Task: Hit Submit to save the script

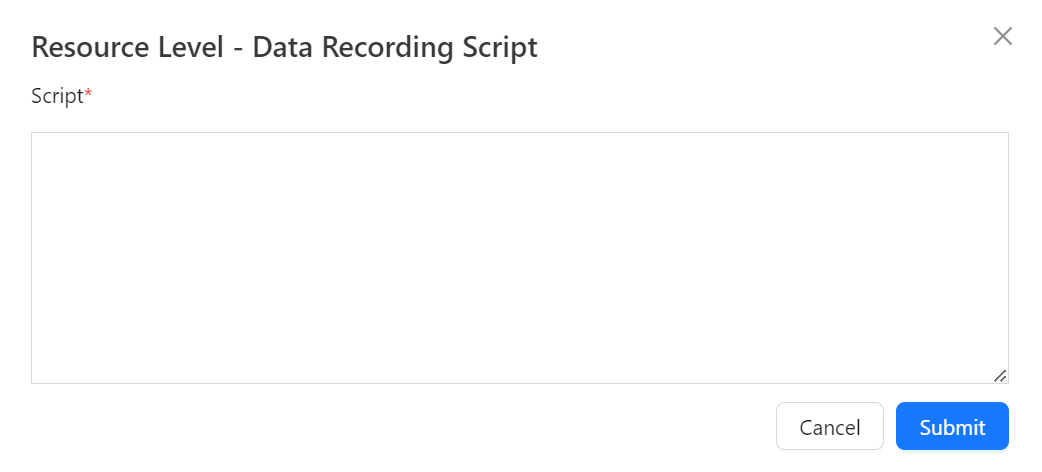Action: coord(952,427)
